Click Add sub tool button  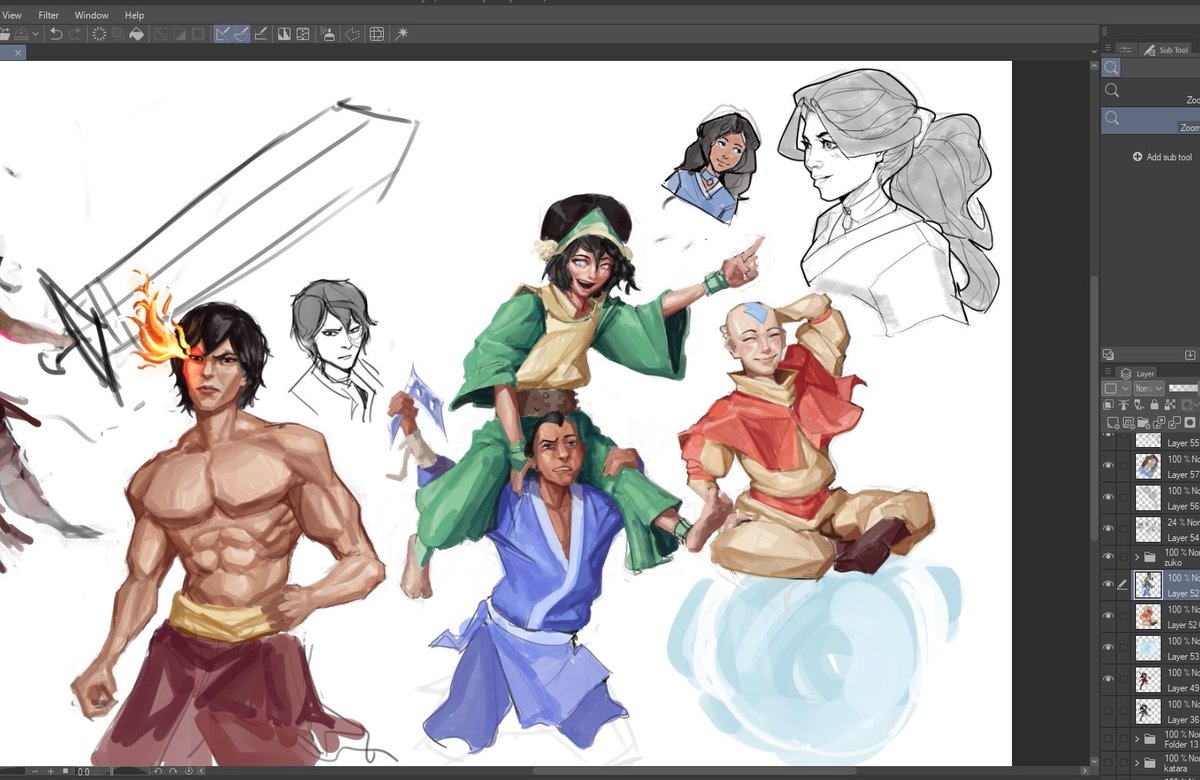1162,157
